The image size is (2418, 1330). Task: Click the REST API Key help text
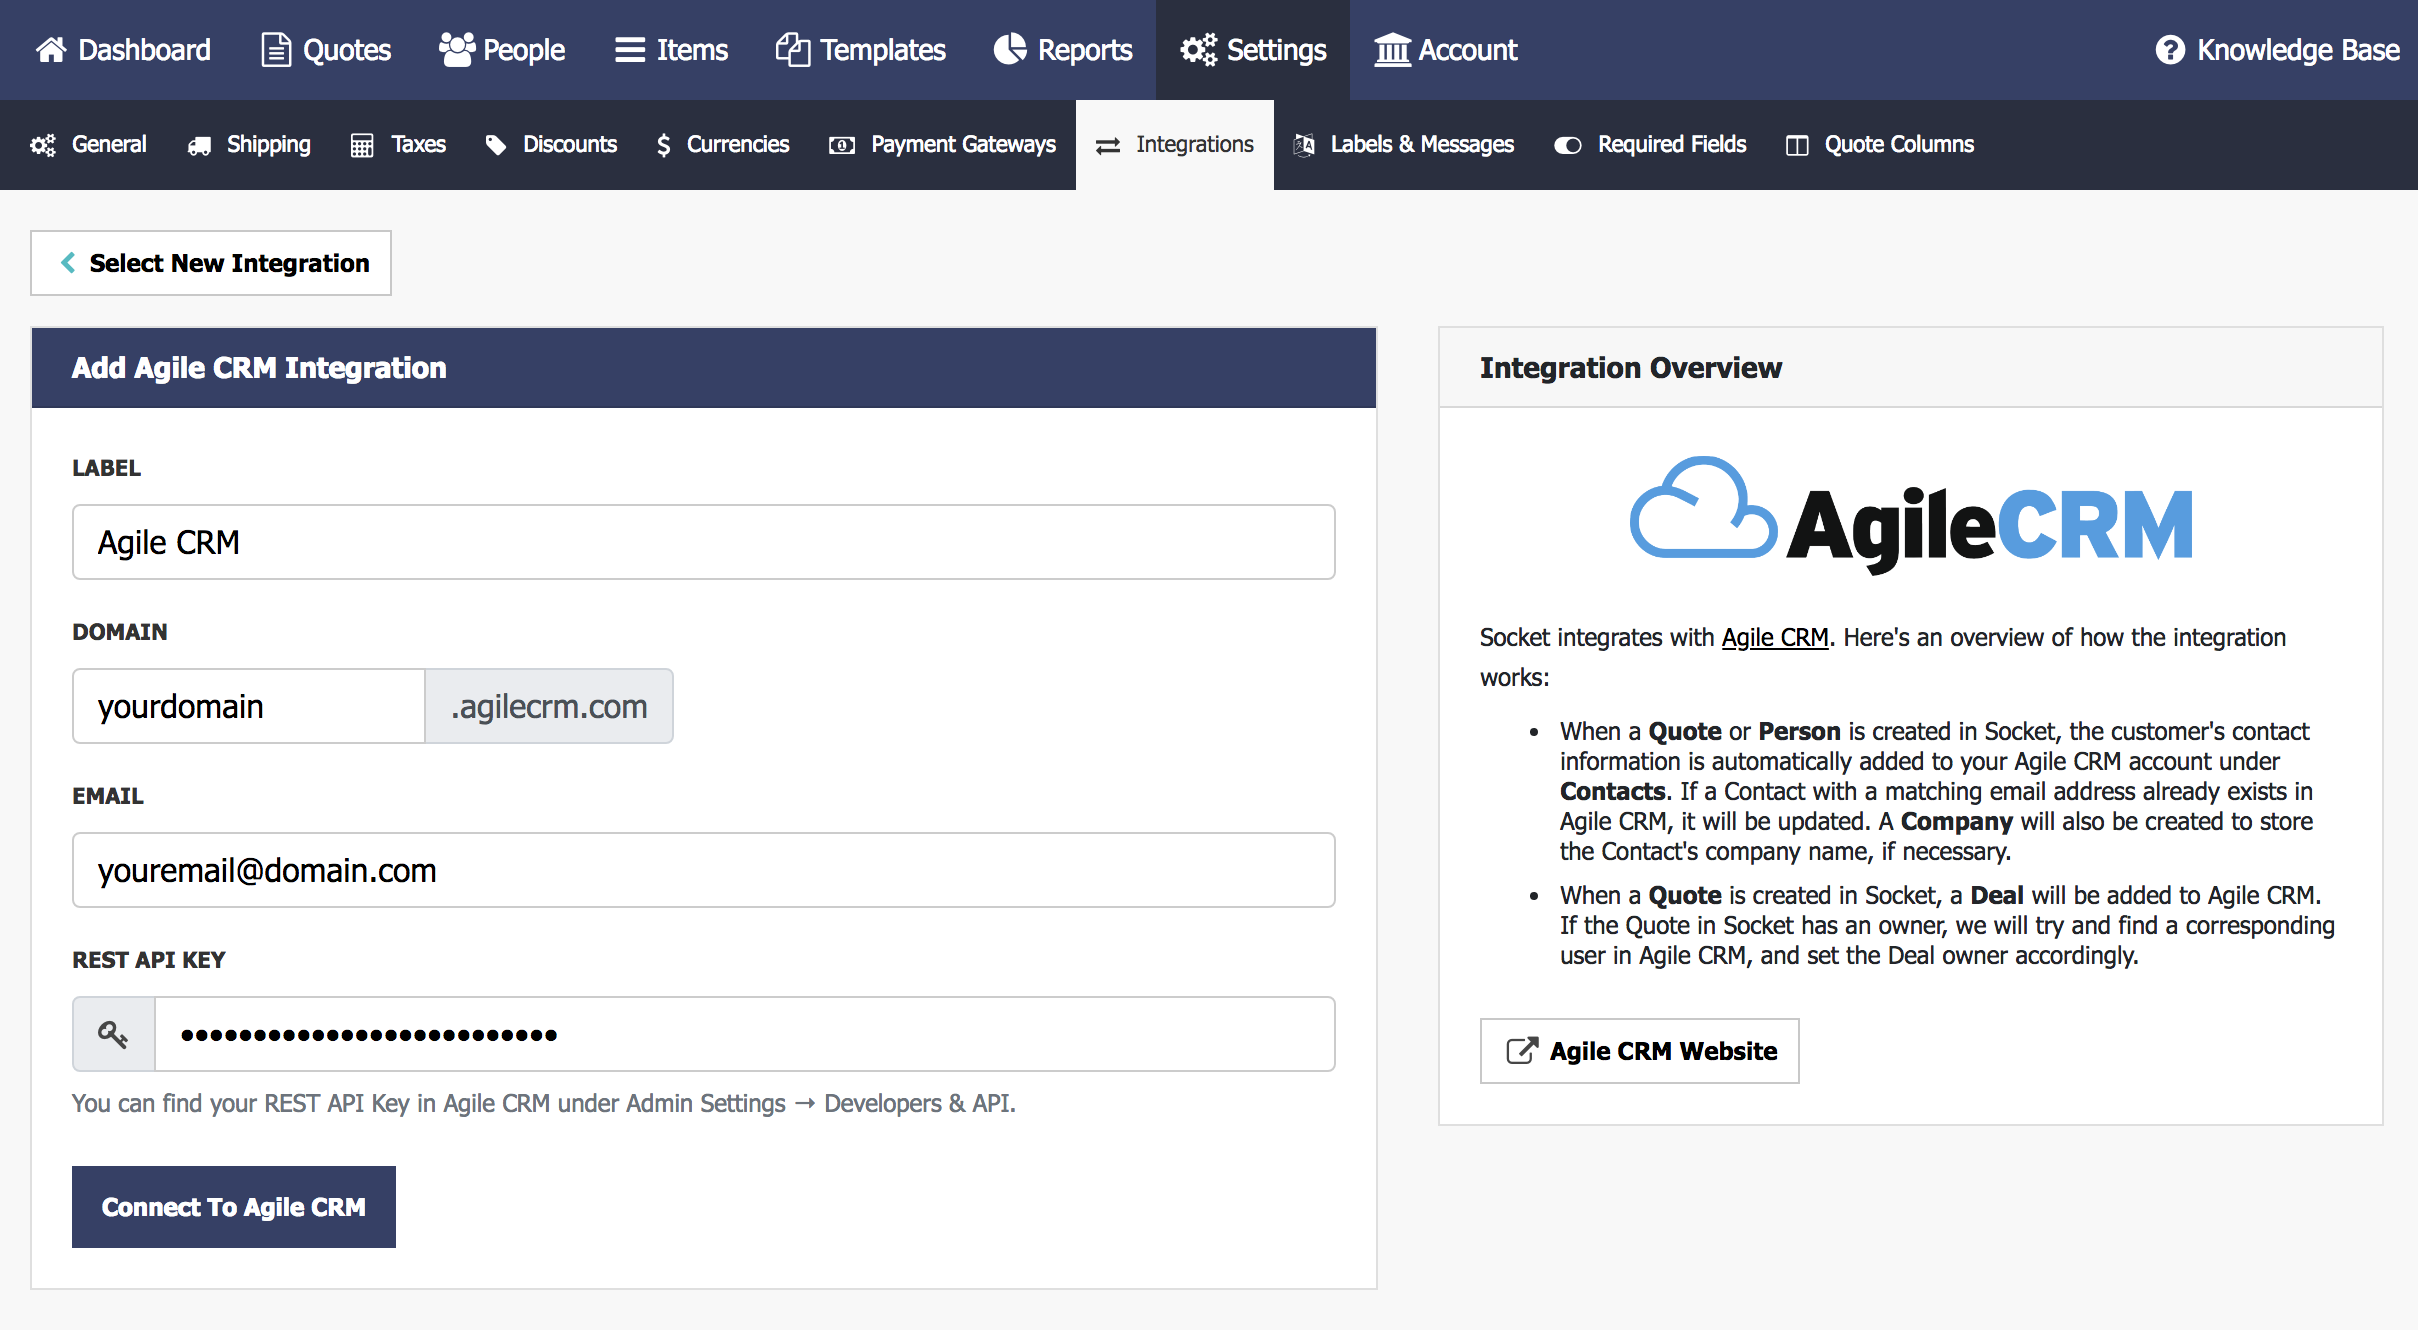click(x=544, y=1103)
